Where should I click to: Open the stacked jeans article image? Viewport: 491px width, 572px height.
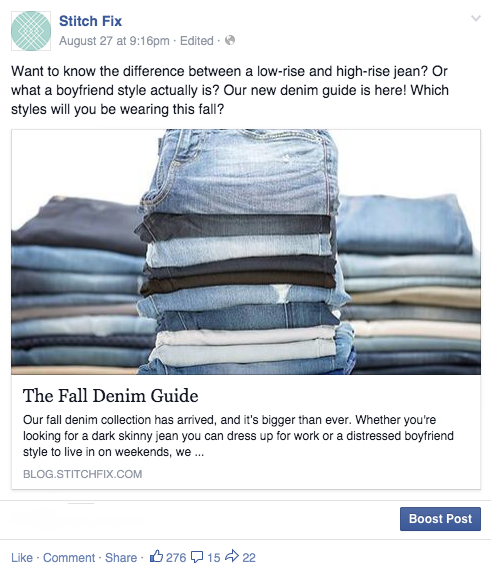[246, 252]
